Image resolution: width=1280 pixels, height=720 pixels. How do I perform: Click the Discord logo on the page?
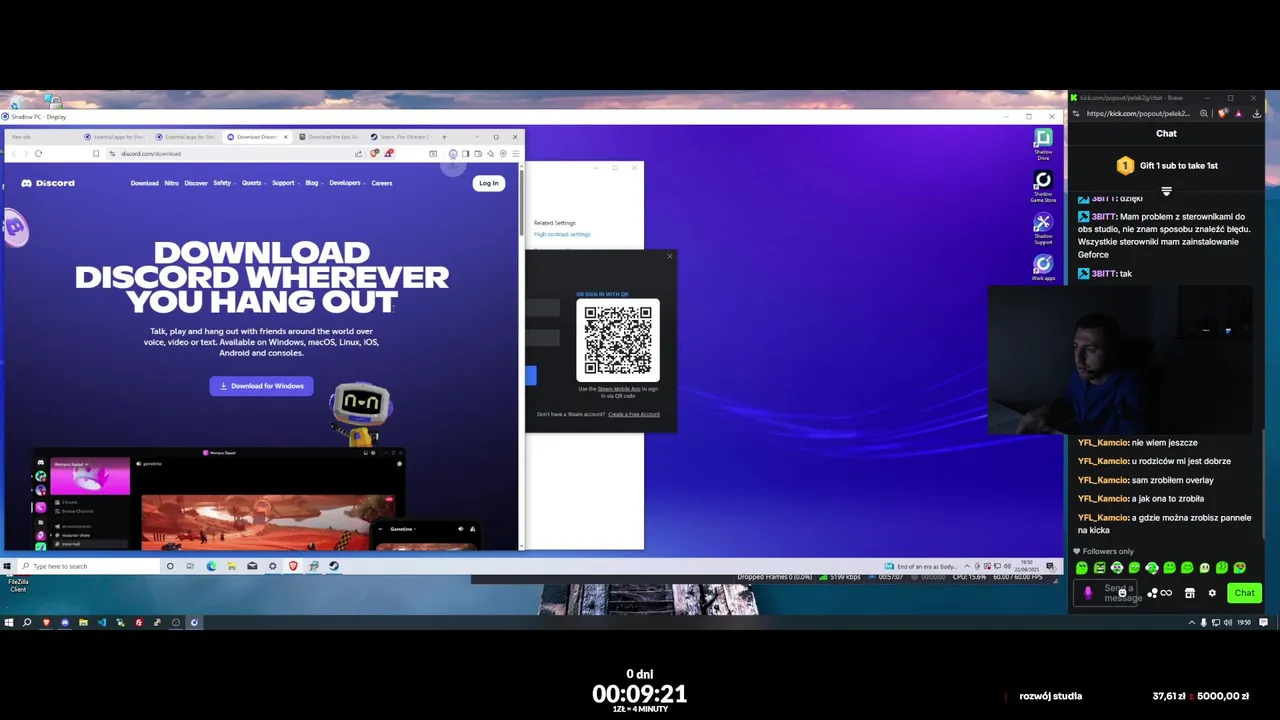pos(48,183)
